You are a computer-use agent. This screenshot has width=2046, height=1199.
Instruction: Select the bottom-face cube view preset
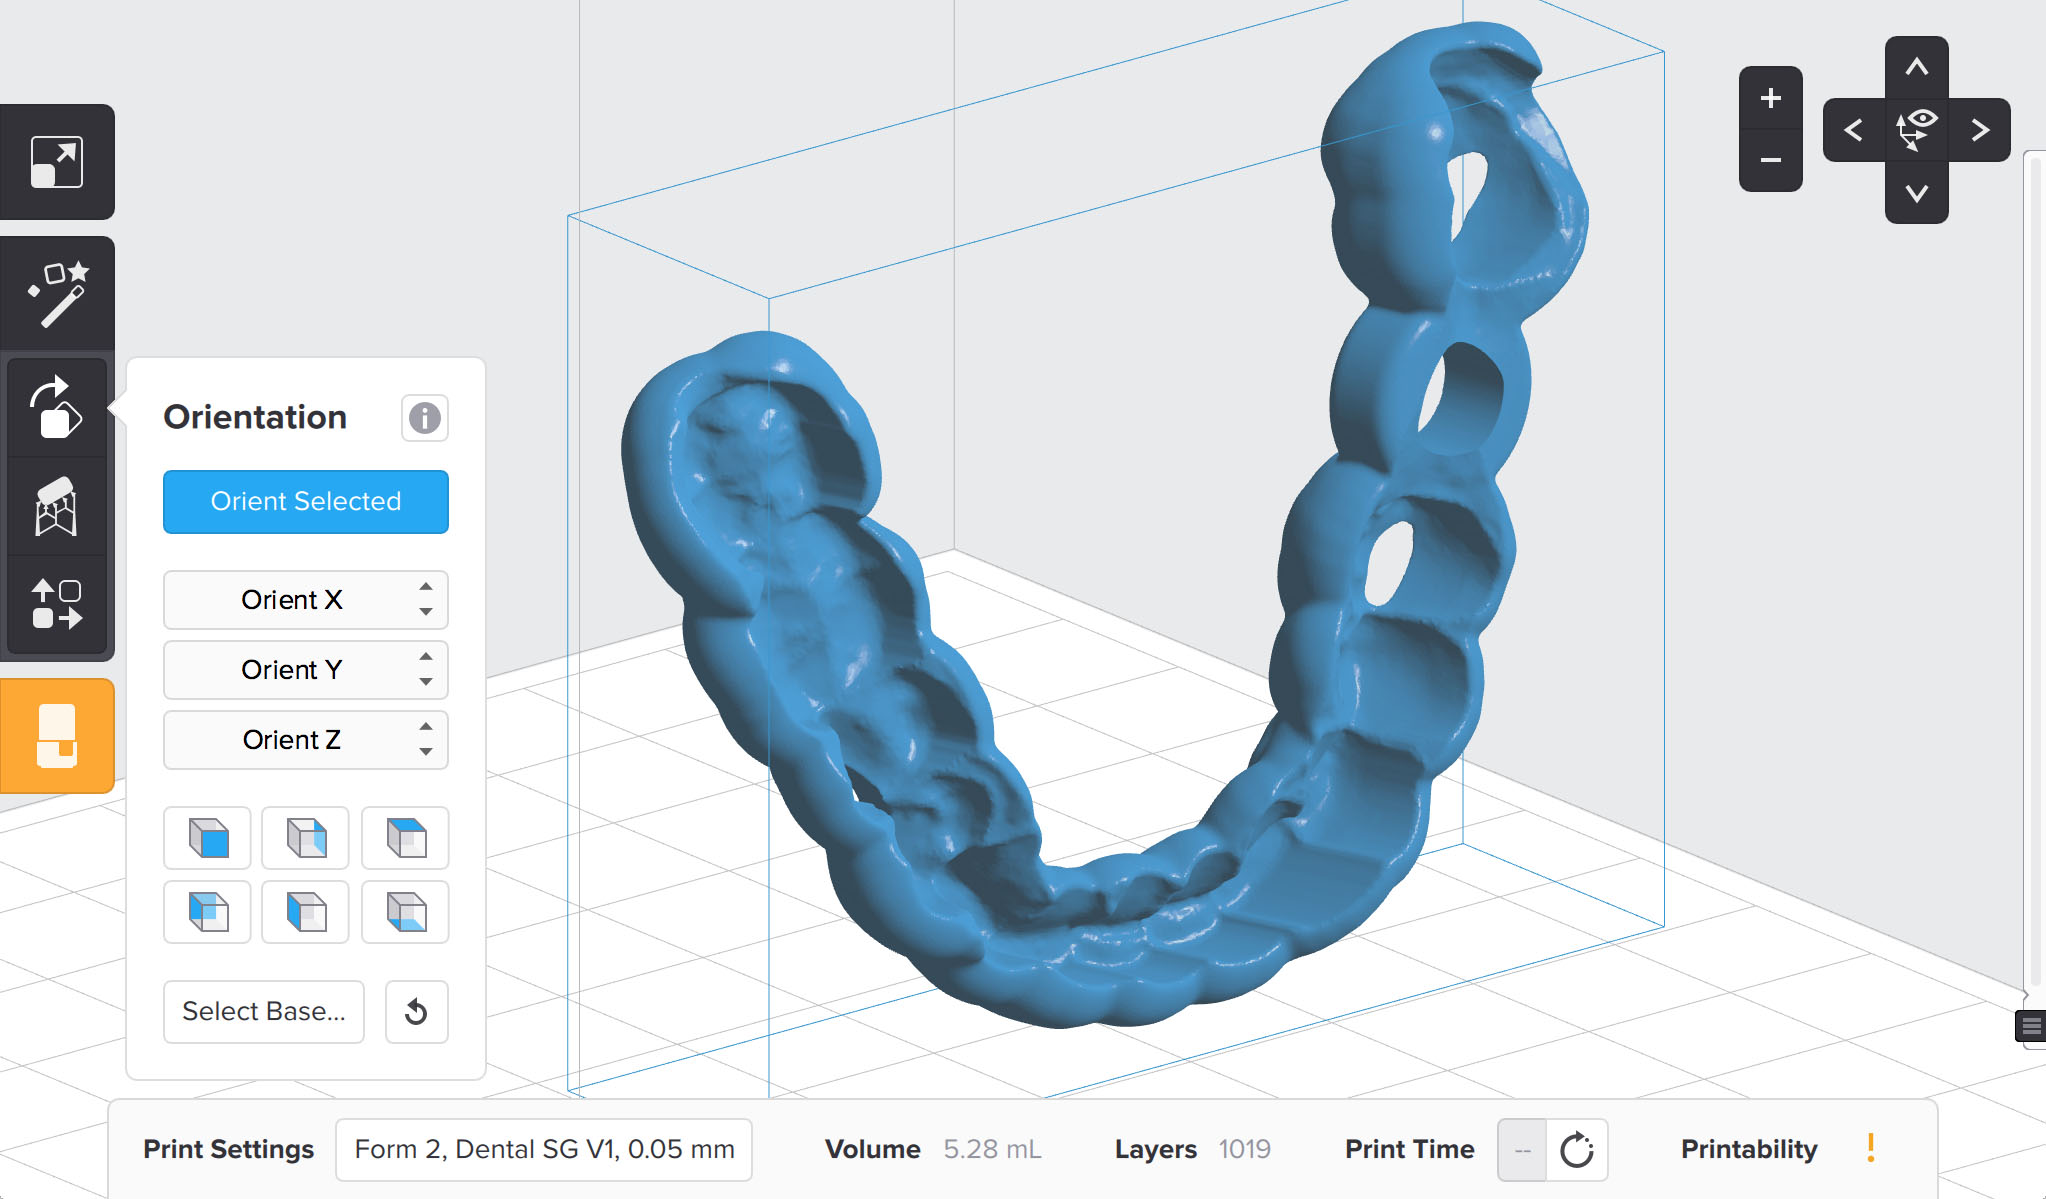click(x=406, y=912)
